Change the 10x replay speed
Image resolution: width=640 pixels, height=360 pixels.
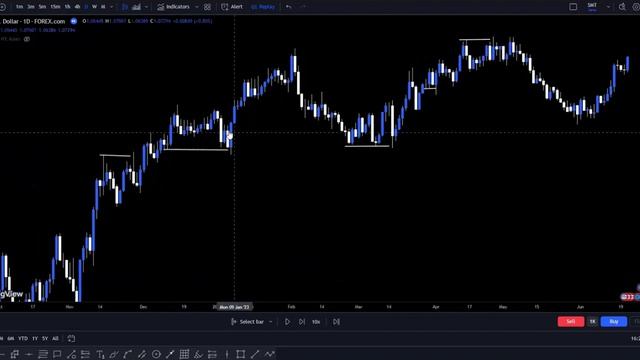[316, 322]
